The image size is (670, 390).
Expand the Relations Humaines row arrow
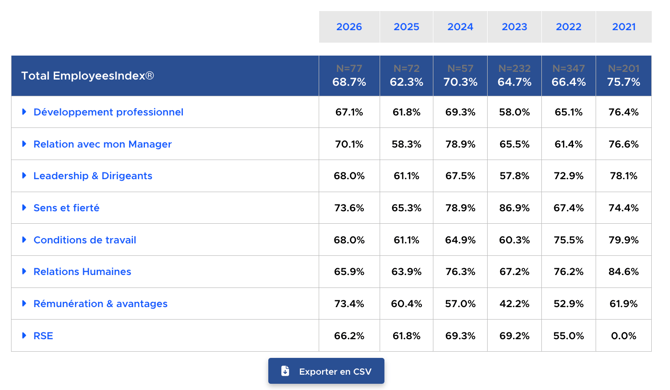pyautogui.click(x=24, y=271)
